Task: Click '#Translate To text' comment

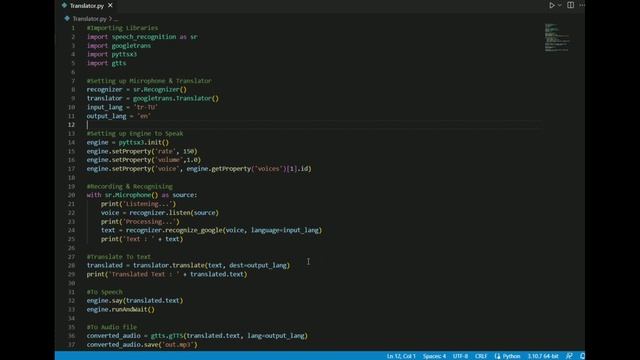Action: 118,257
